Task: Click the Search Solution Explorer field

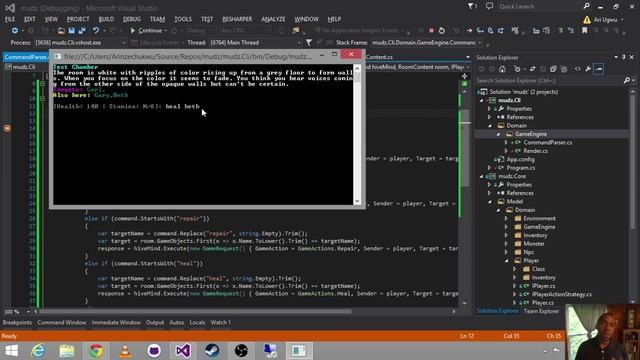Action: 549,80
